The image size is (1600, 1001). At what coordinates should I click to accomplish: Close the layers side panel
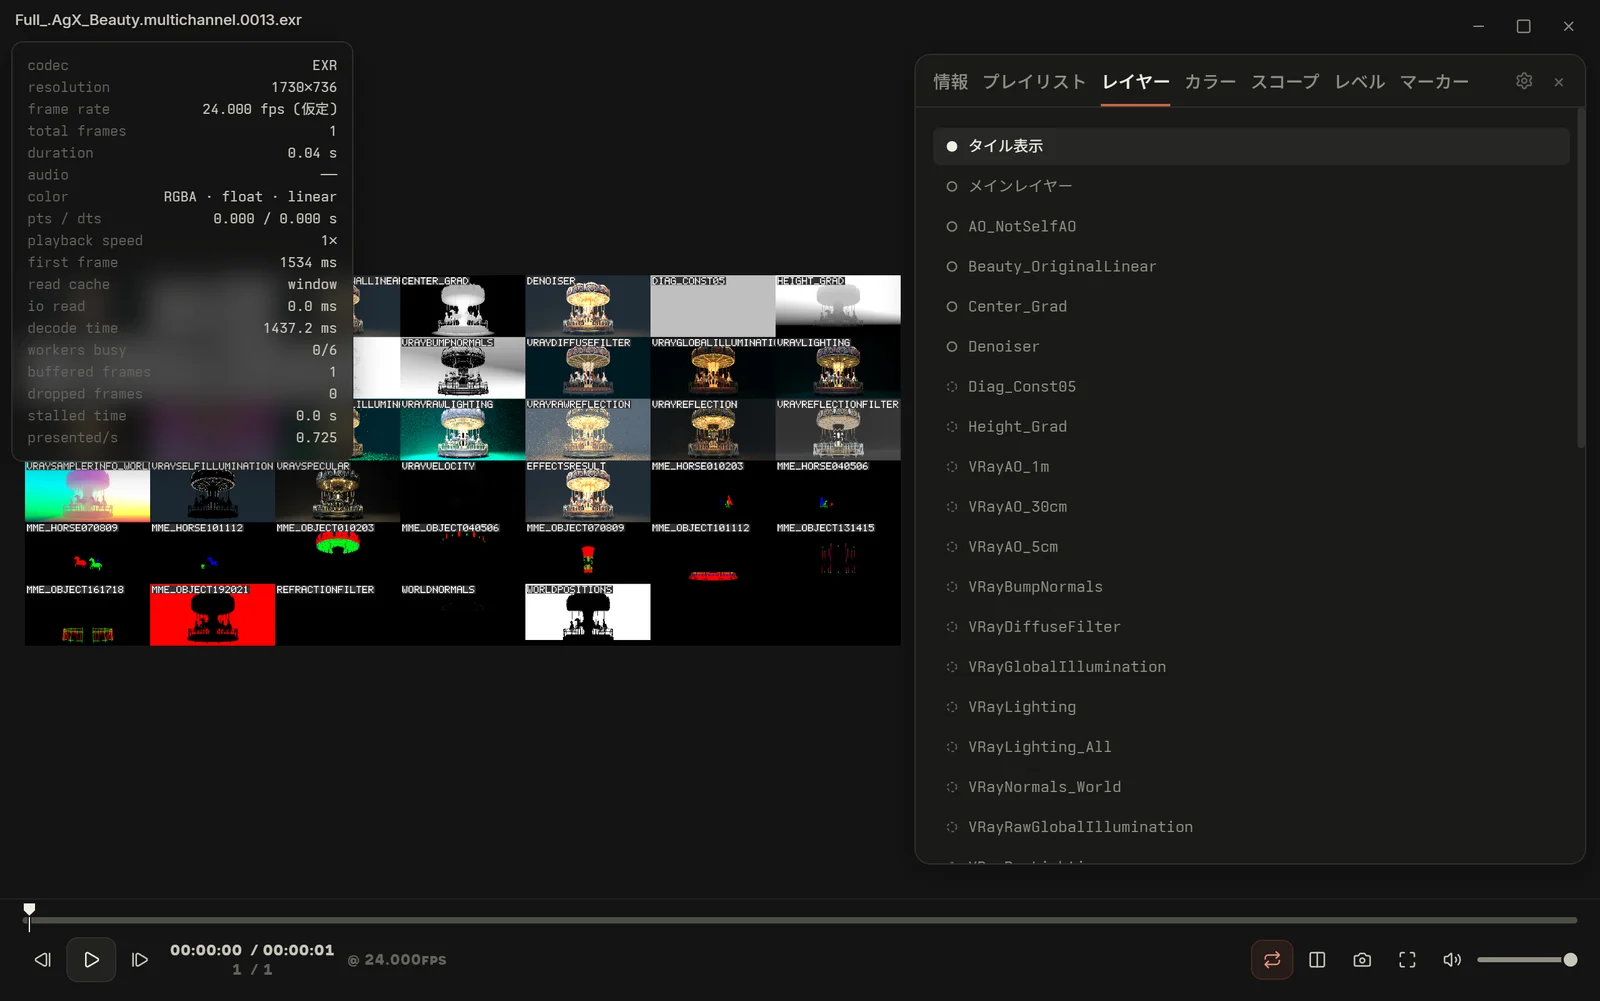[1559, 82]
